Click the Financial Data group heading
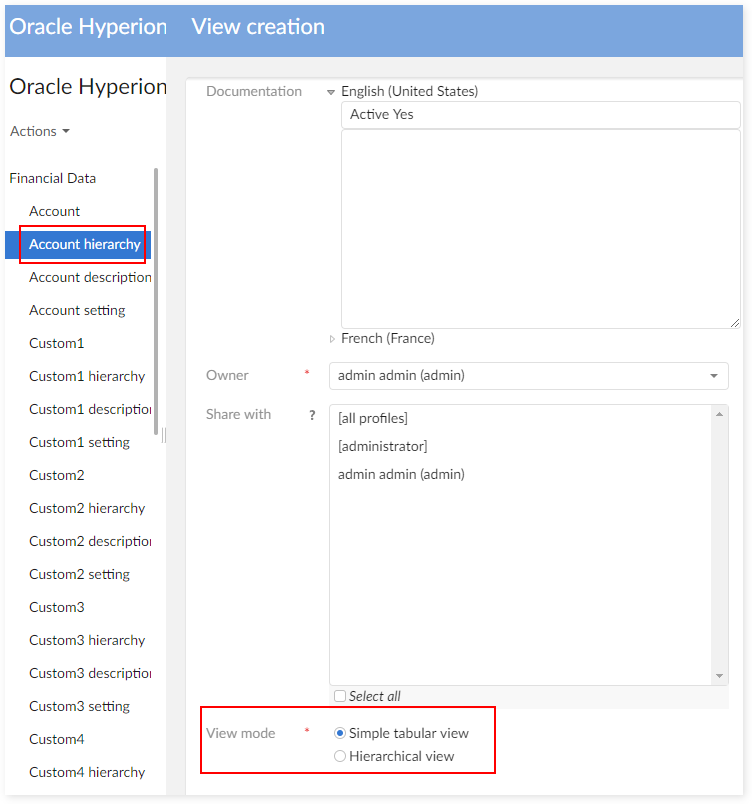The image size is (752, 804). (x=53, y=178)
